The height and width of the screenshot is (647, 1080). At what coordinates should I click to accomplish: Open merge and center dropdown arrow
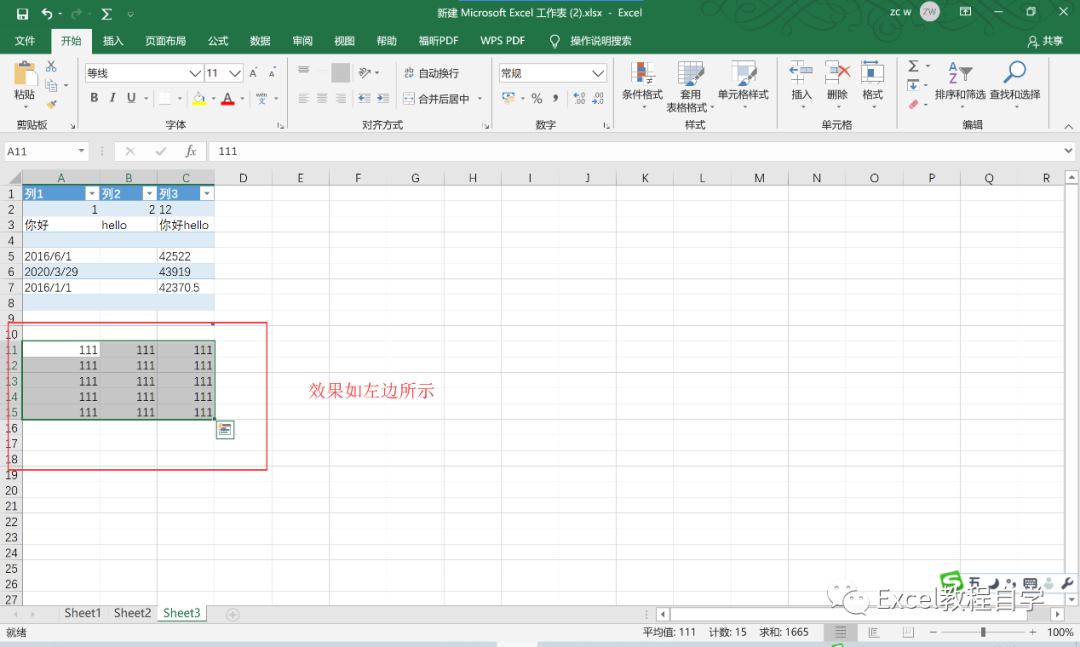(479, 99)
